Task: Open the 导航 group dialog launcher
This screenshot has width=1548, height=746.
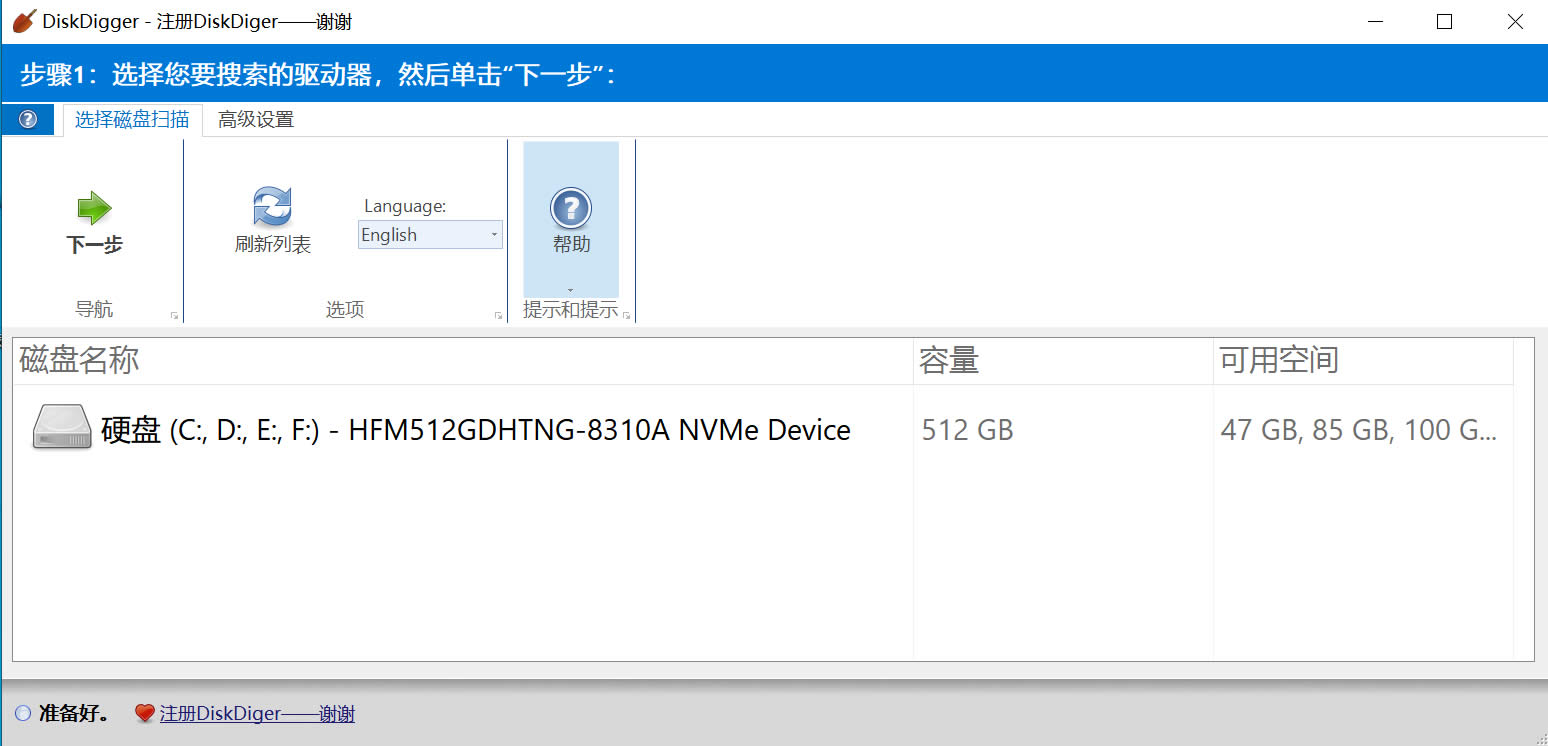Action: [174, 316]
